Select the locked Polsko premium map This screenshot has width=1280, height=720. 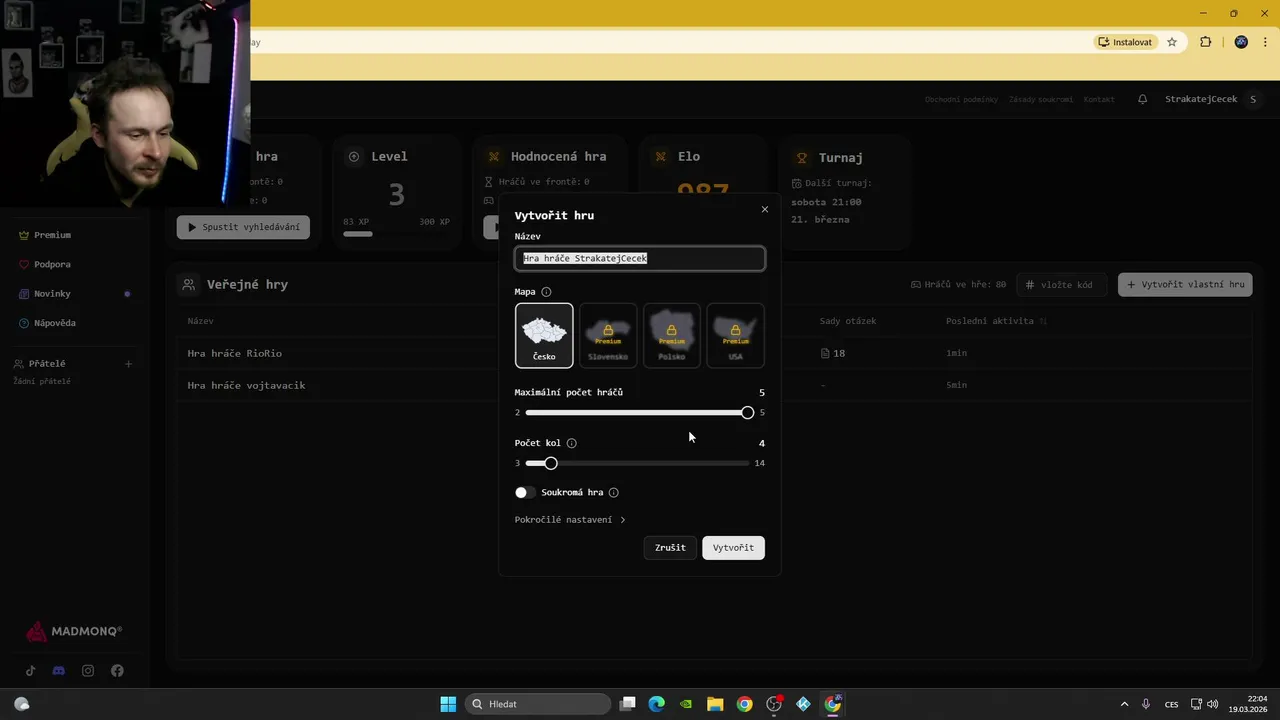click(672, 336)
